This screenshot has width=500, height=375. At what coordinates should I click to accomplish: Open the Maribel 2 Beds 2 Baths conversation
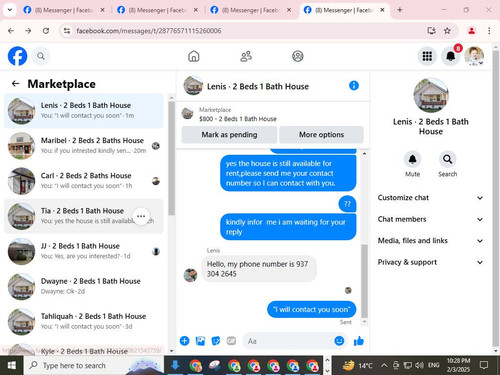tap(84, 146)
